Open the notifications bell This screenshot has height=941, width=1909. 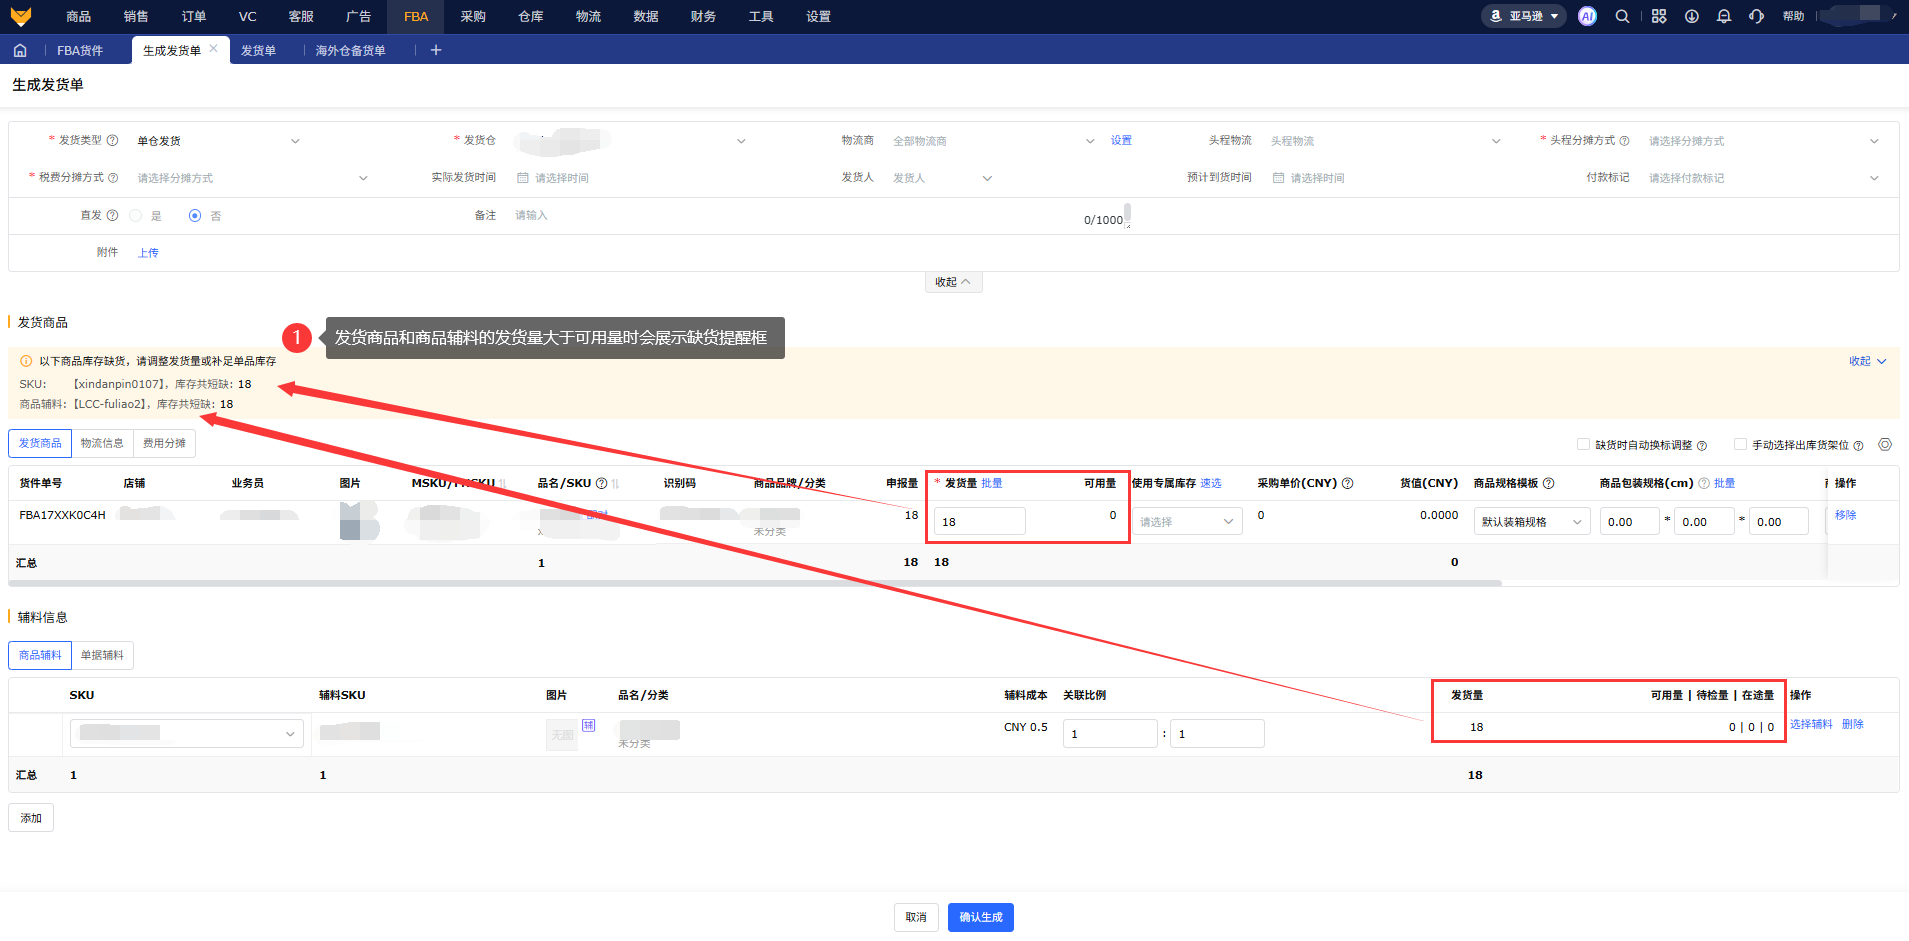point(1724,16)
